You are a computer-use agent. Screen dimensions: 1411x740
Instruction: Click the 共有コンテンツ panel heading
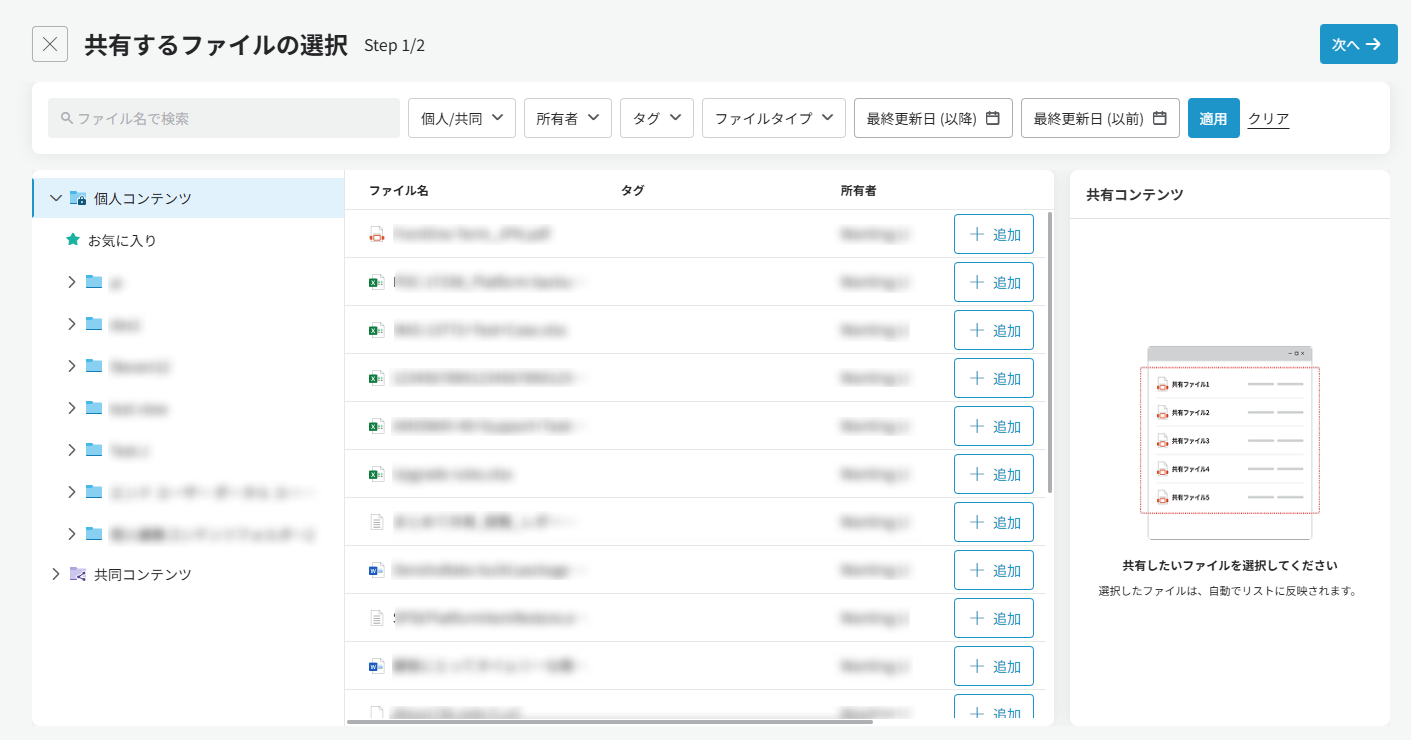pyautogui.click(x=1135, y=194)
